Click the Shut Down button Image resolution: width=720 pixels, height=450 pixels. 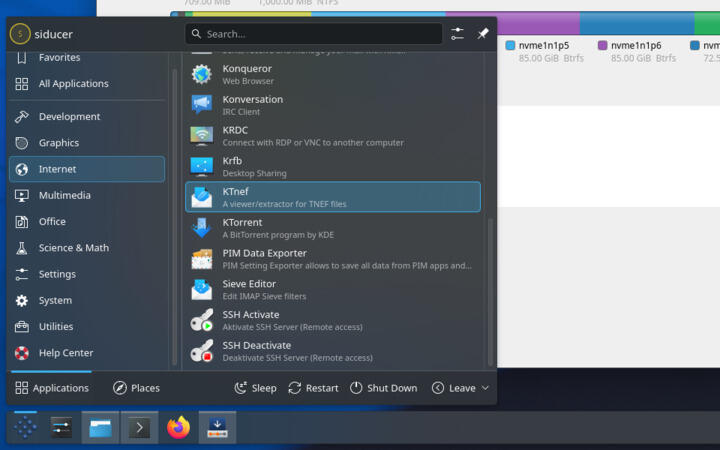(x=383, y=388)
